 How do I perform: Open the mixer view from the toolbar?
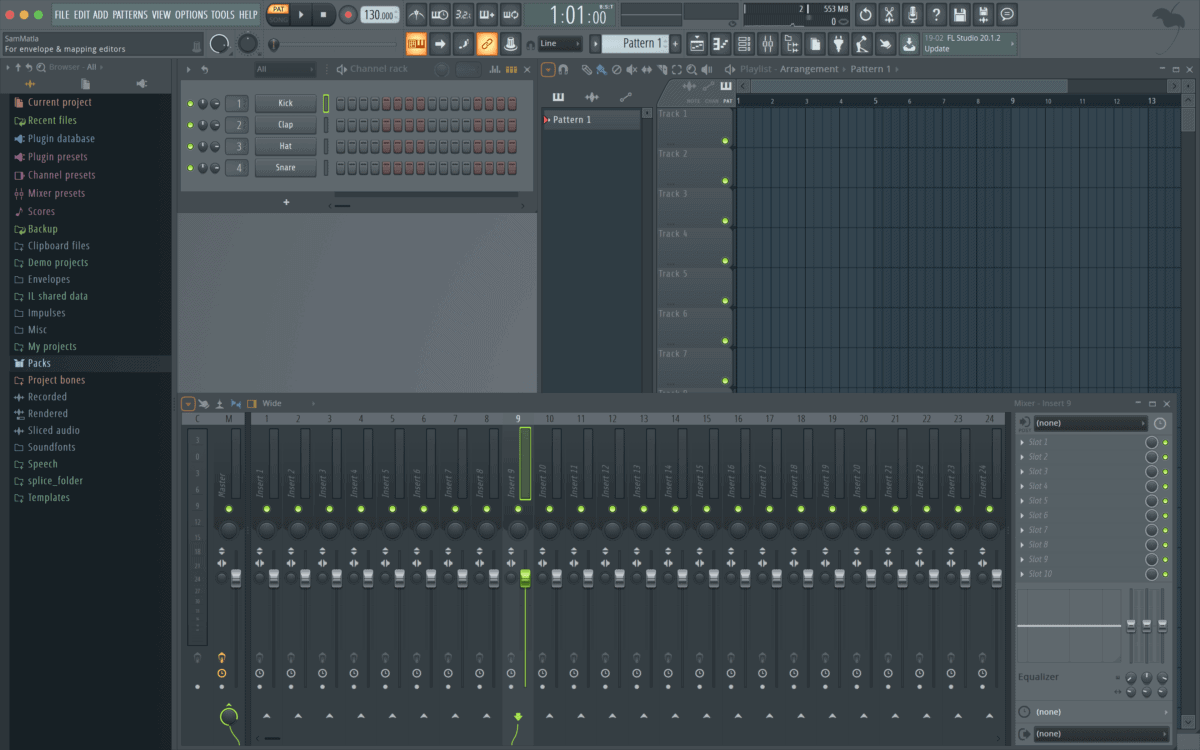(767, 44)
